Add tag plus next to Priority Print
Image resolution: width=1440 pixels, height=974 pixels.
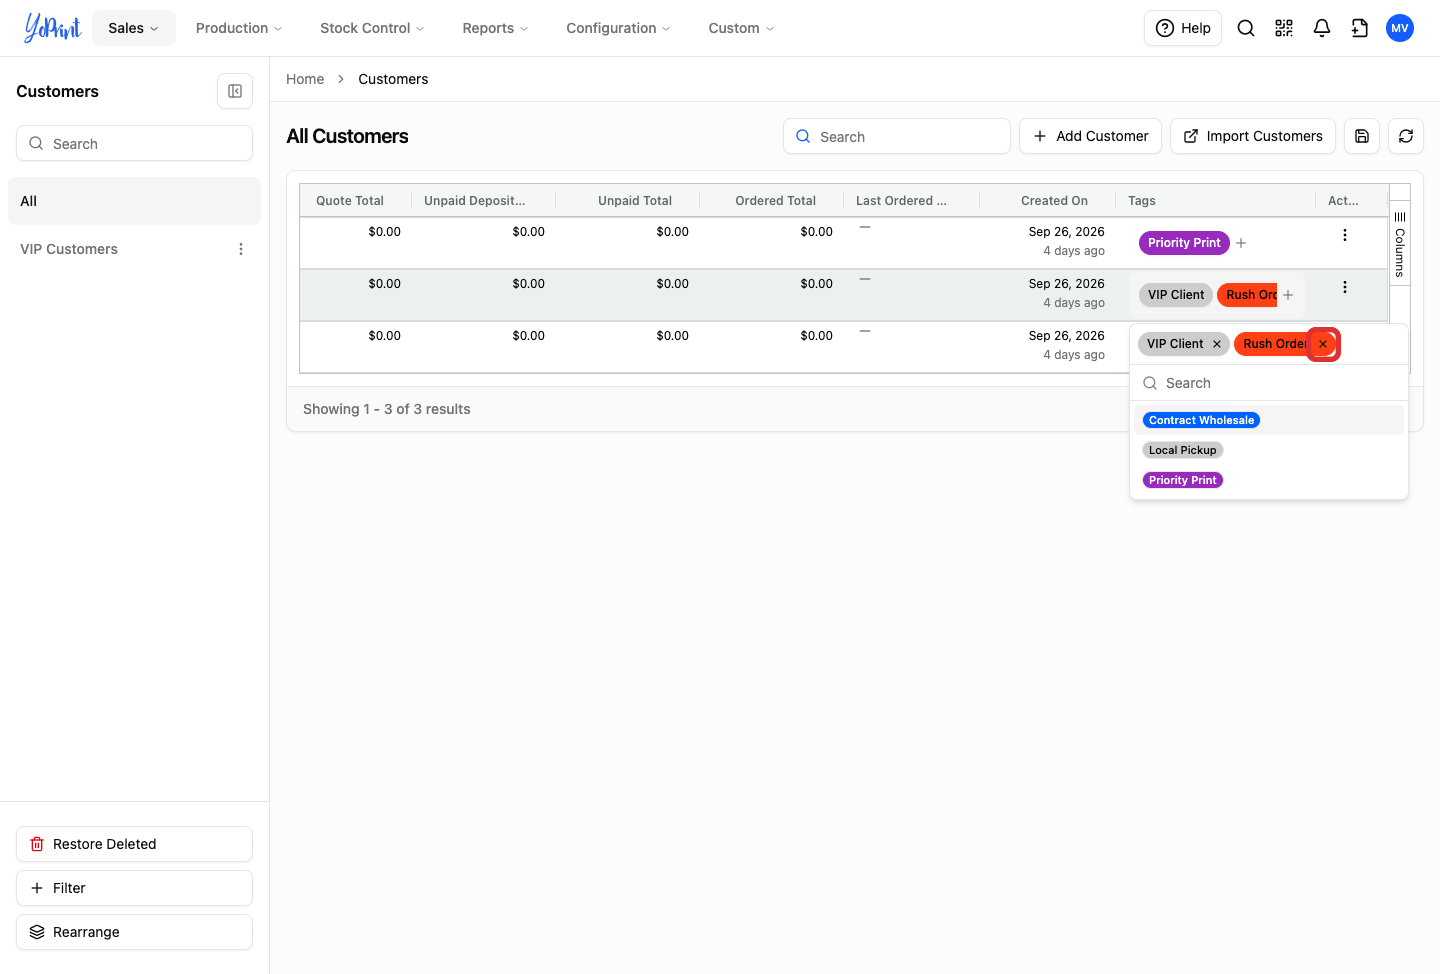[x=1241, y=243]
